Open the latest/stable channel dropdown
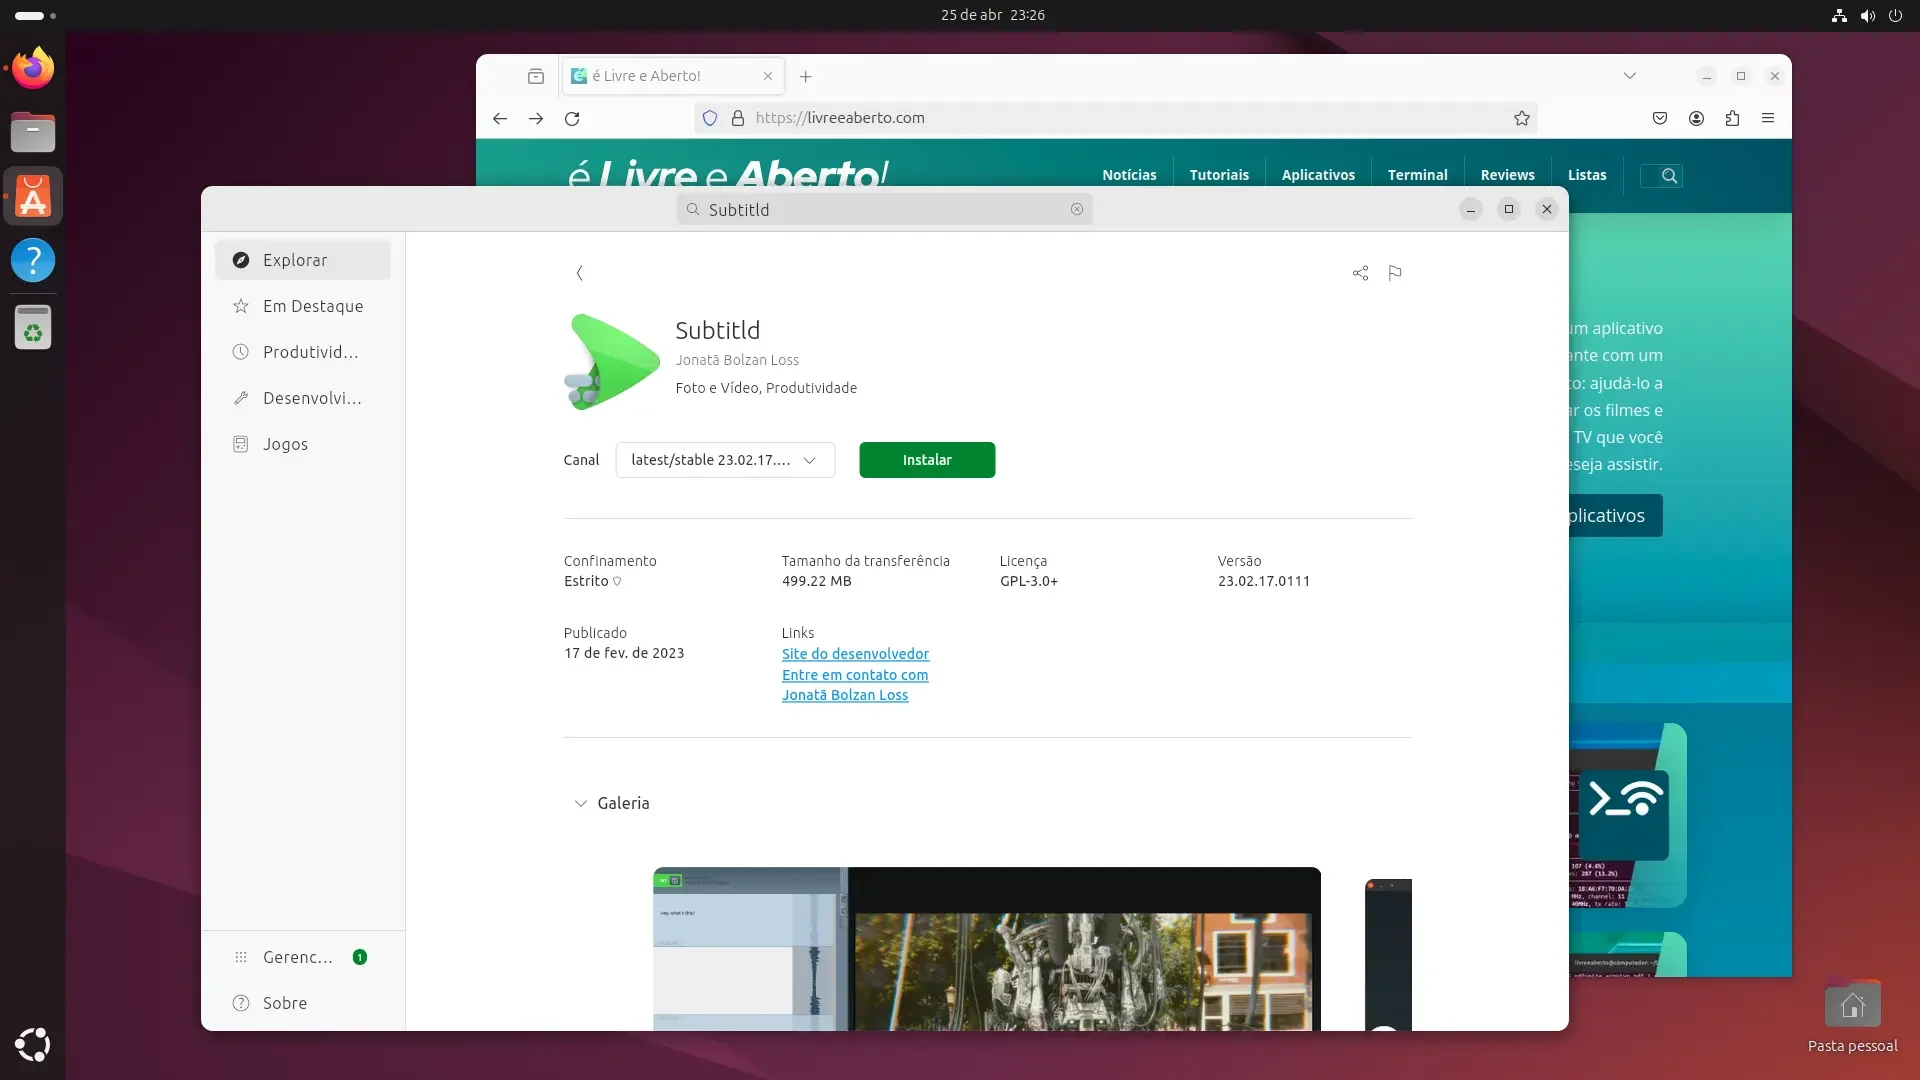Viewport: 1920px width, 1080px height. (x=725, y=460)
